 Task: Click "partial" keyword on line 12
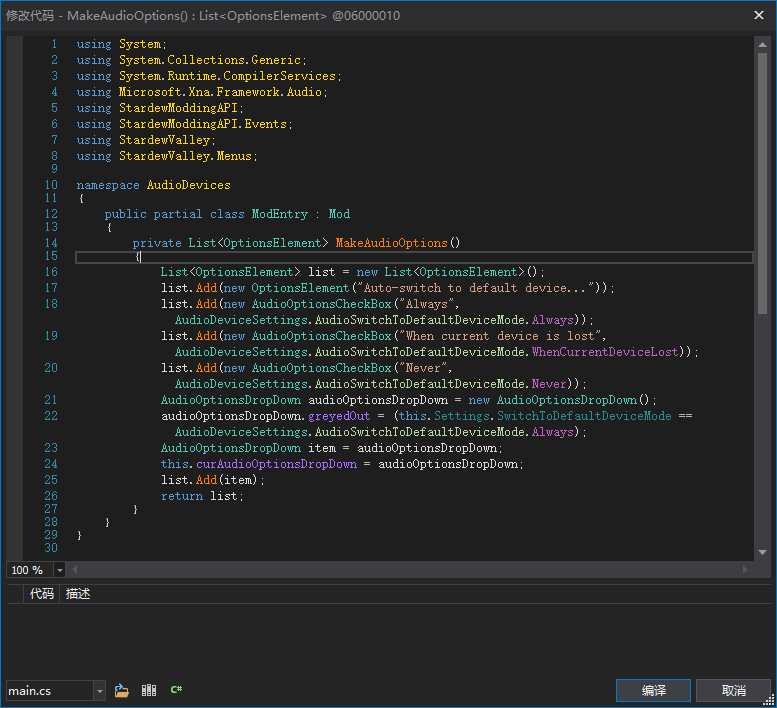pos(177,214)
